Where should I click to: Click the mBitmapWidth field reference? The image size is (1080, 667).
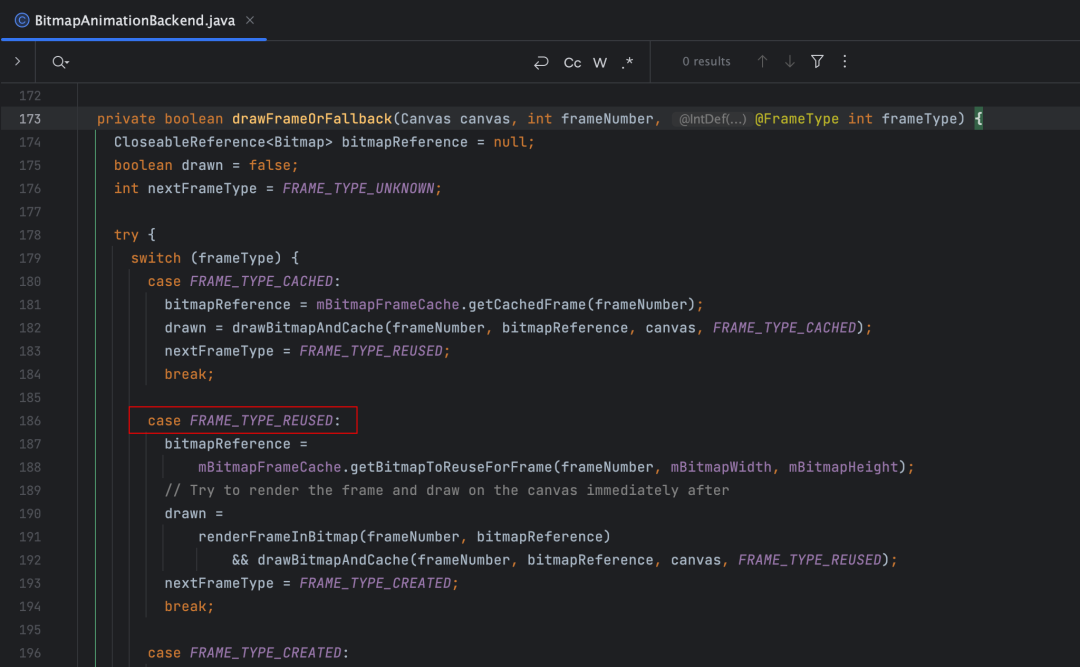[x=721, y=467]
